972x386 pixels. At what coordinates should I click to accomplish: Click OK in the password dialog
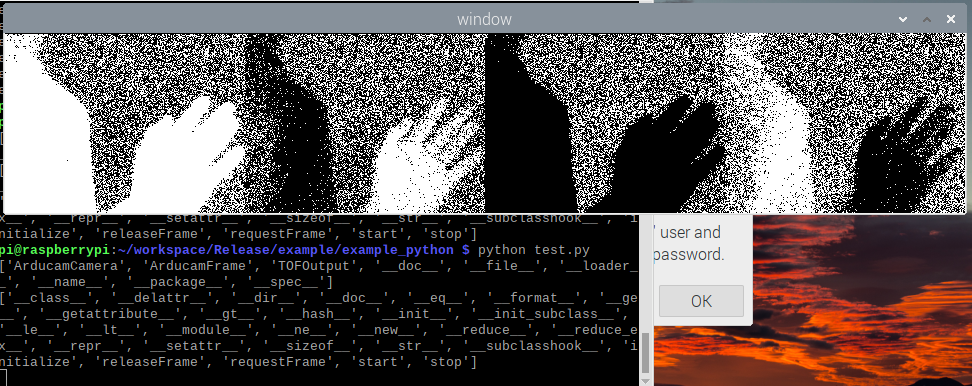click(701, 301)
